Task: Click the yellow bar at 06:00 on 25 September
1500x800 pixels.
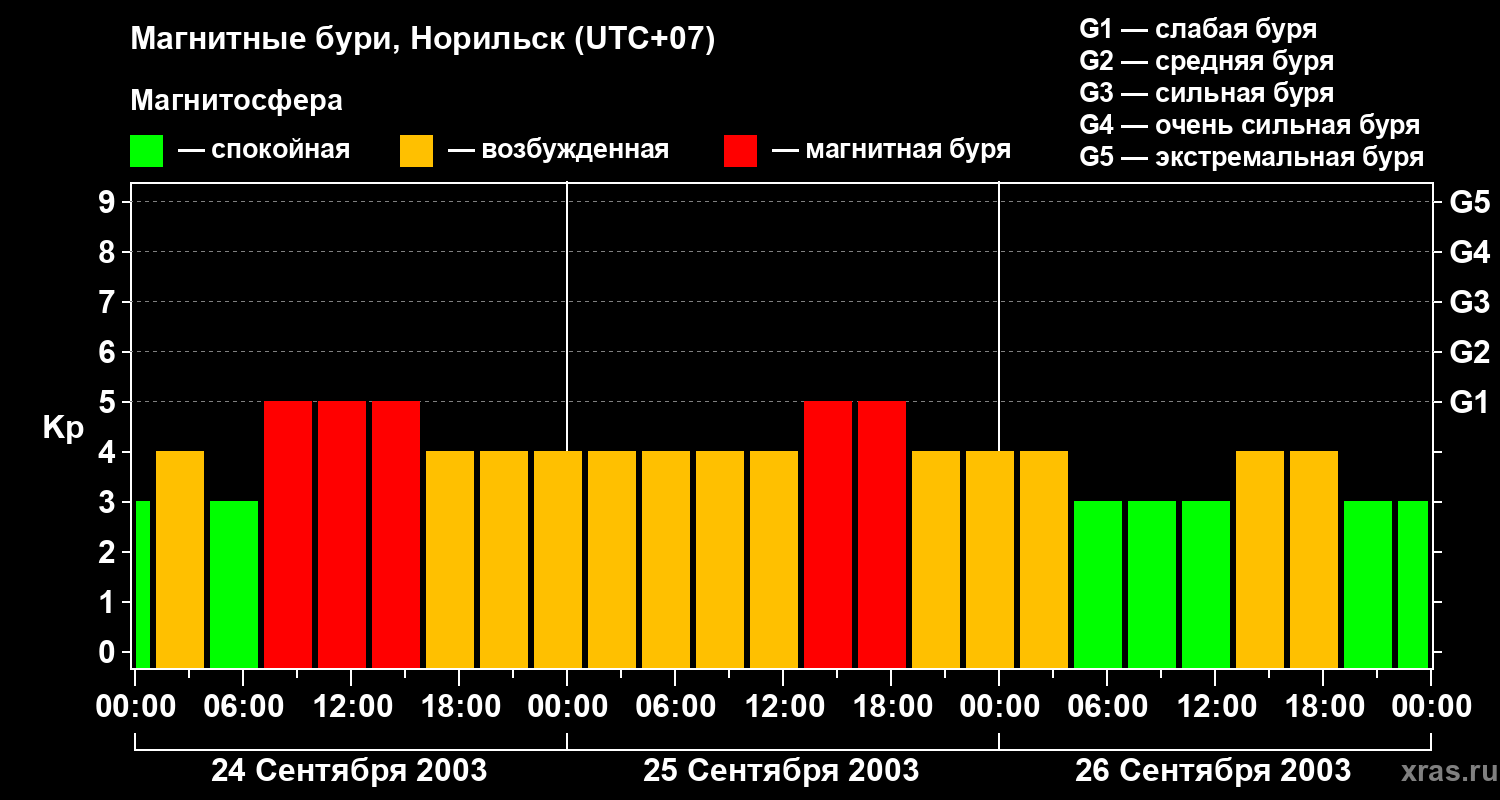Action: tap(666, 559)
